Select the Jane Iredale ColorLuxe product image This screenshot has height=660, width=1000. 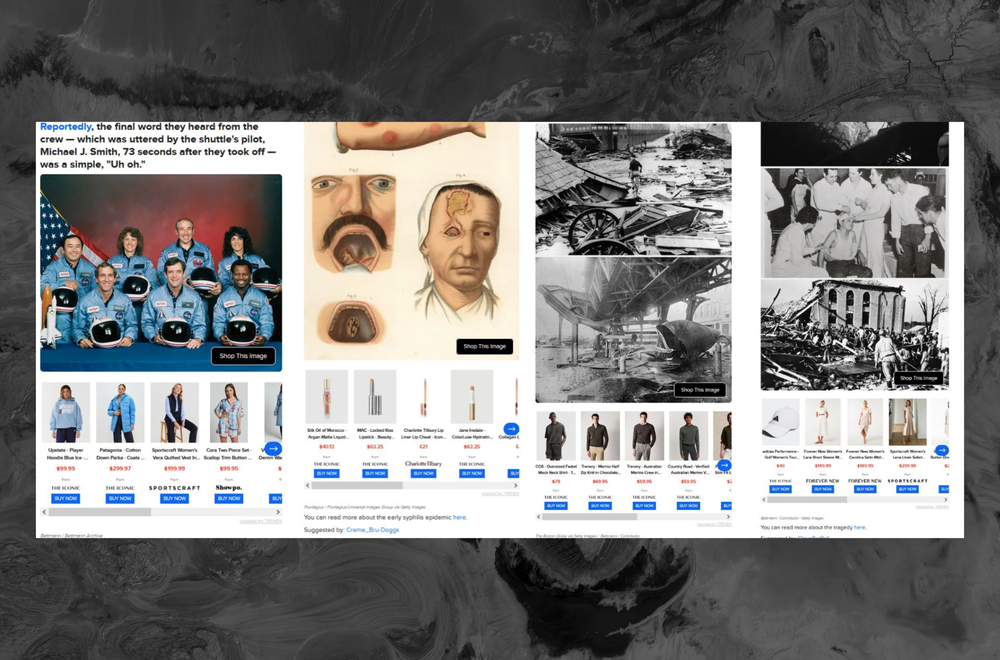point(472,397)
